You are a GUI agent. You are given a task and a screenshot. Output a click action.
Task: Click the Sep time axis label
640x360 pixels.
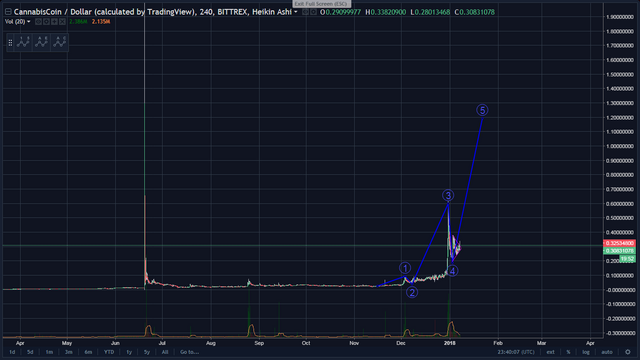pyautogui.click(x=259, y=343)
